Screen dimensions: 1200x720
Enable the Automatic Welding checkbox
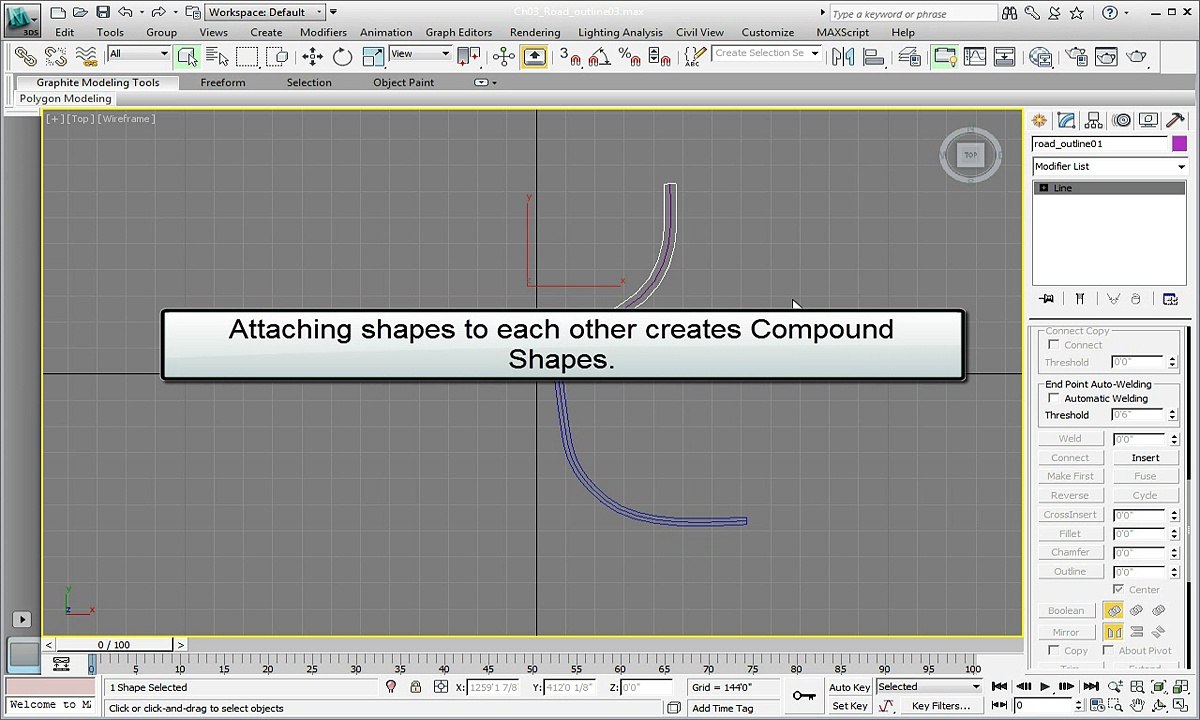pos(1054,398)
